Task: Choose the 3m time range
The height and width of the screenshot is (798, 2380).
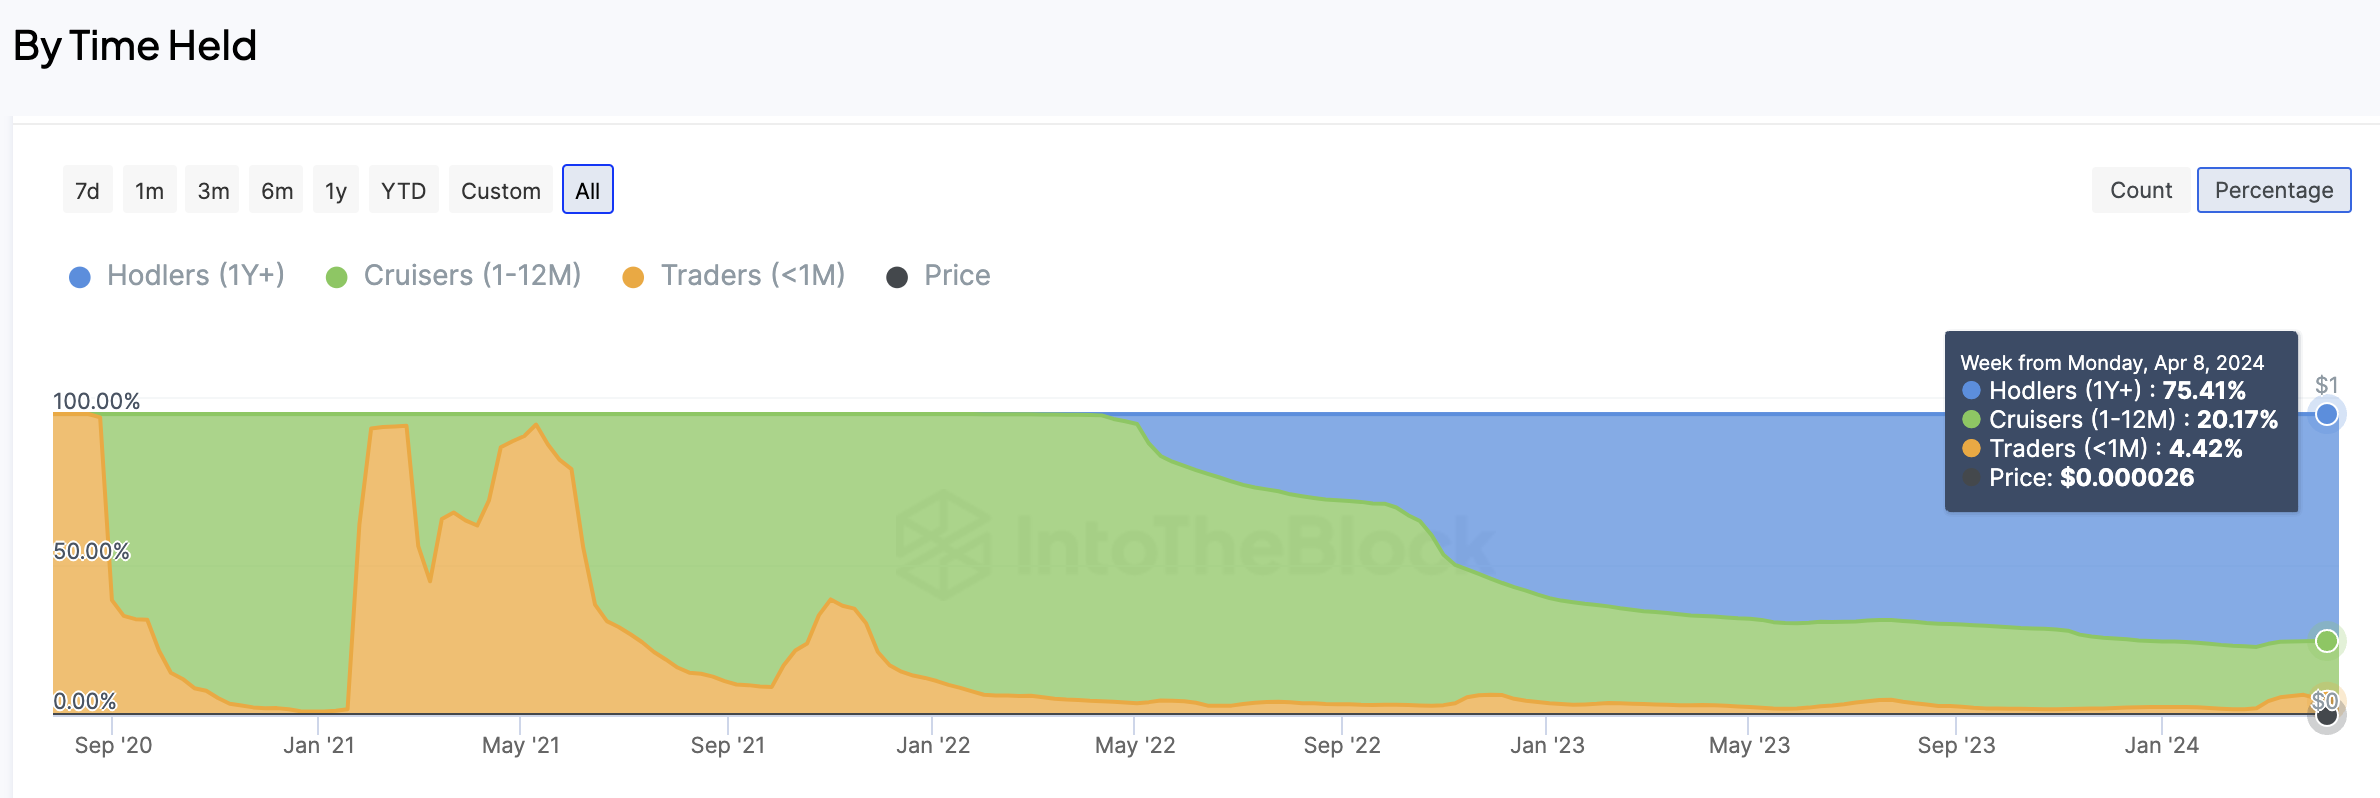Action: point(213,190)
